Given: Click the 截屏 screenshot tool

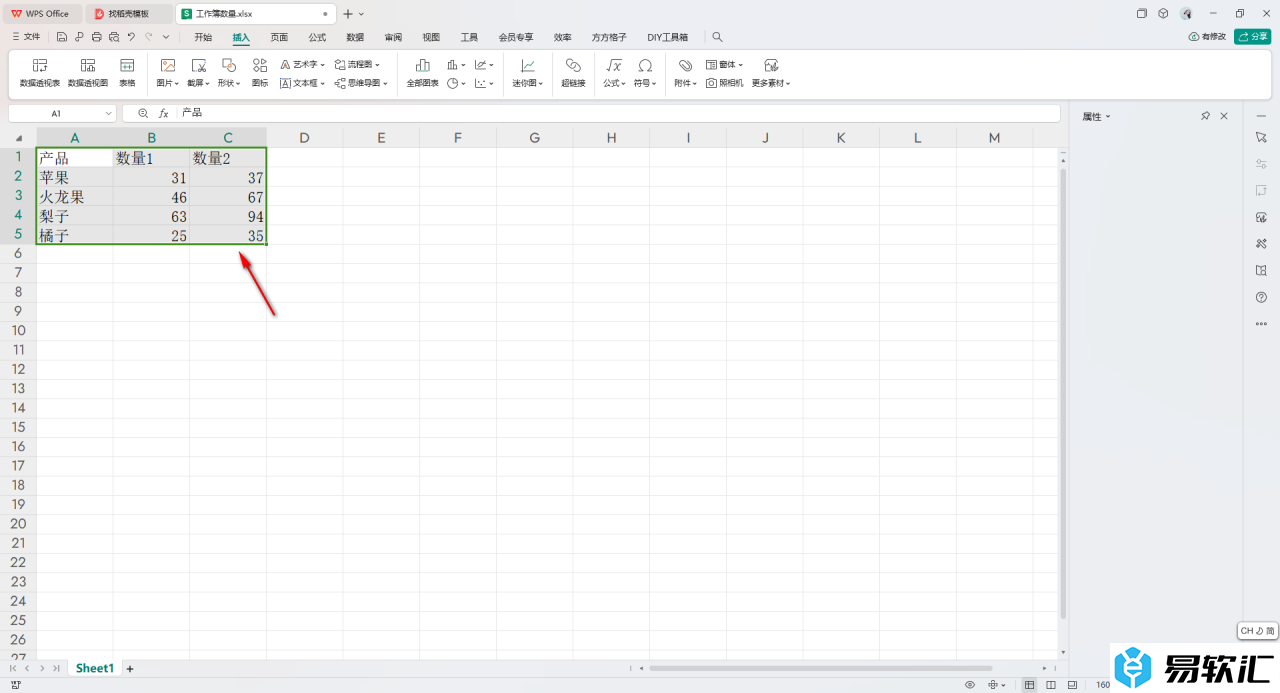Looking at the screenshot, I should click(x=198, y=72).
